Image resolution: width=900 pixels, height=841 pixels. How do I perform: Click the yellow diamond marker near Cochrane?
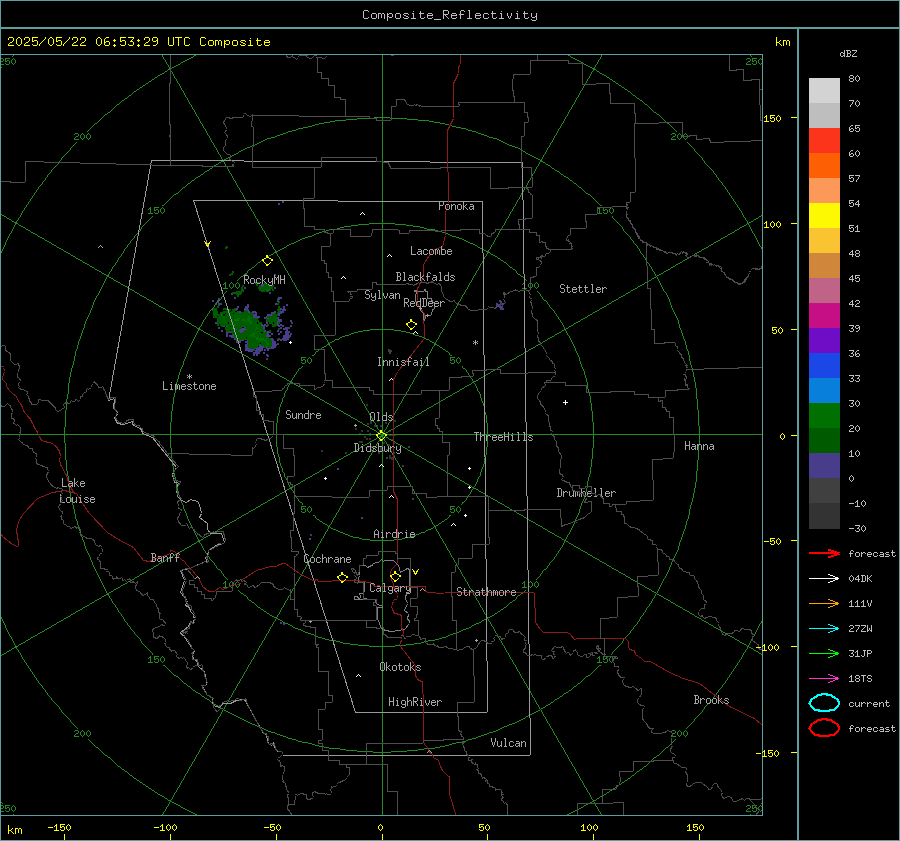point(342,577)
